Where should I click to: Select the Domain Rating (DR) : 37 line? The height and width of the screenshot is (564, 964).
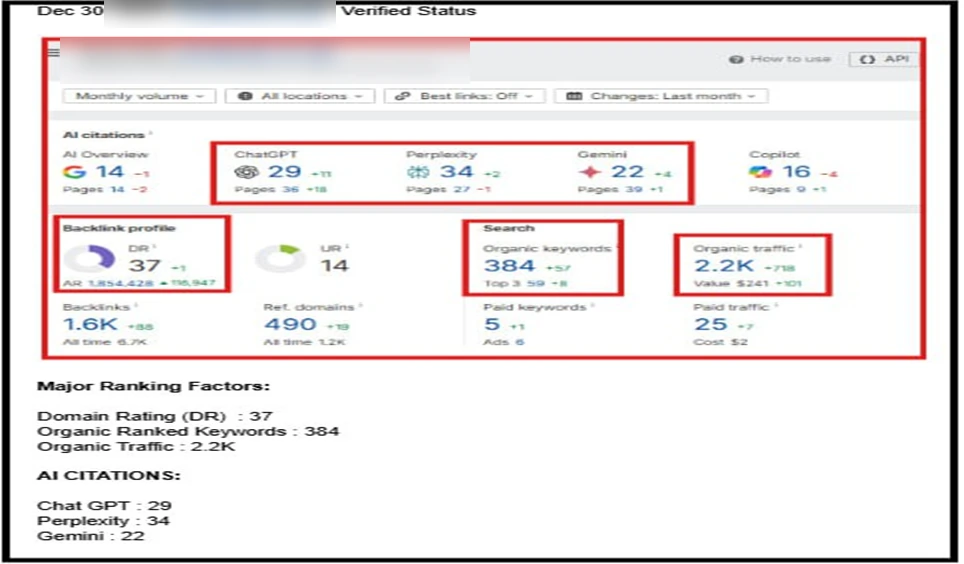[155, 416]
